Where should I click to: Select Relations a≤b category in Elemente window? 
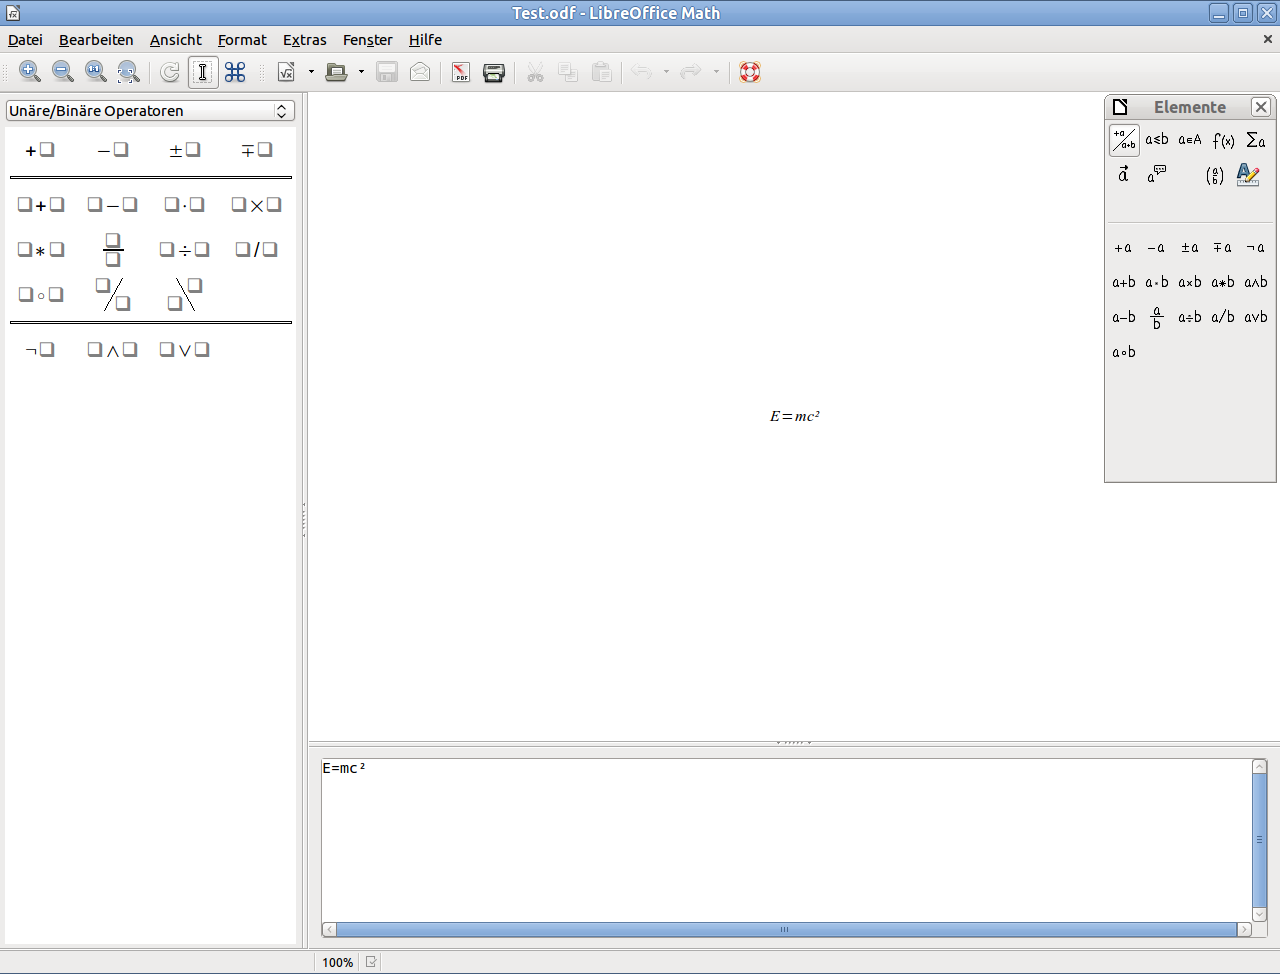pos(1157,140)
